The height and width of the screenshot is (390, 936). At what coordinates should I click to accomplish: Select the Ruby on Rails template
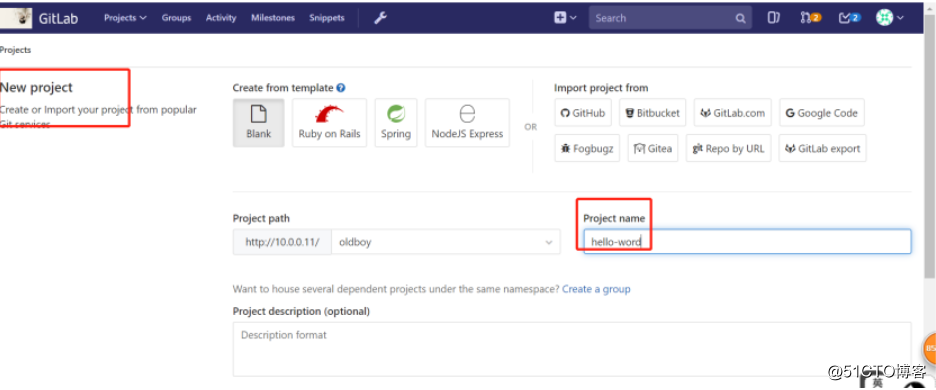330,122
